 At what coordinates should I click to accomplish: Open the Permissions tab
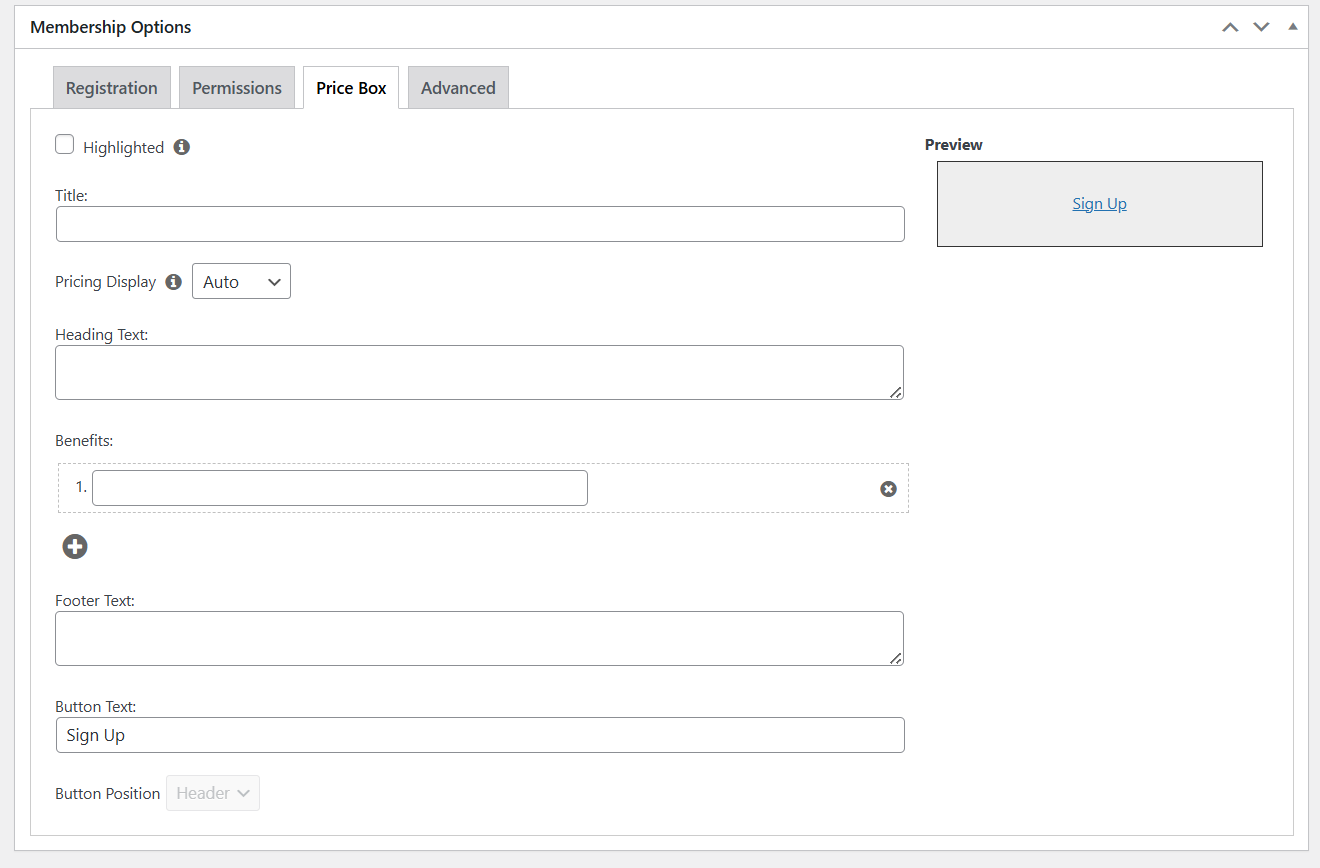click(x=237, y=88)
